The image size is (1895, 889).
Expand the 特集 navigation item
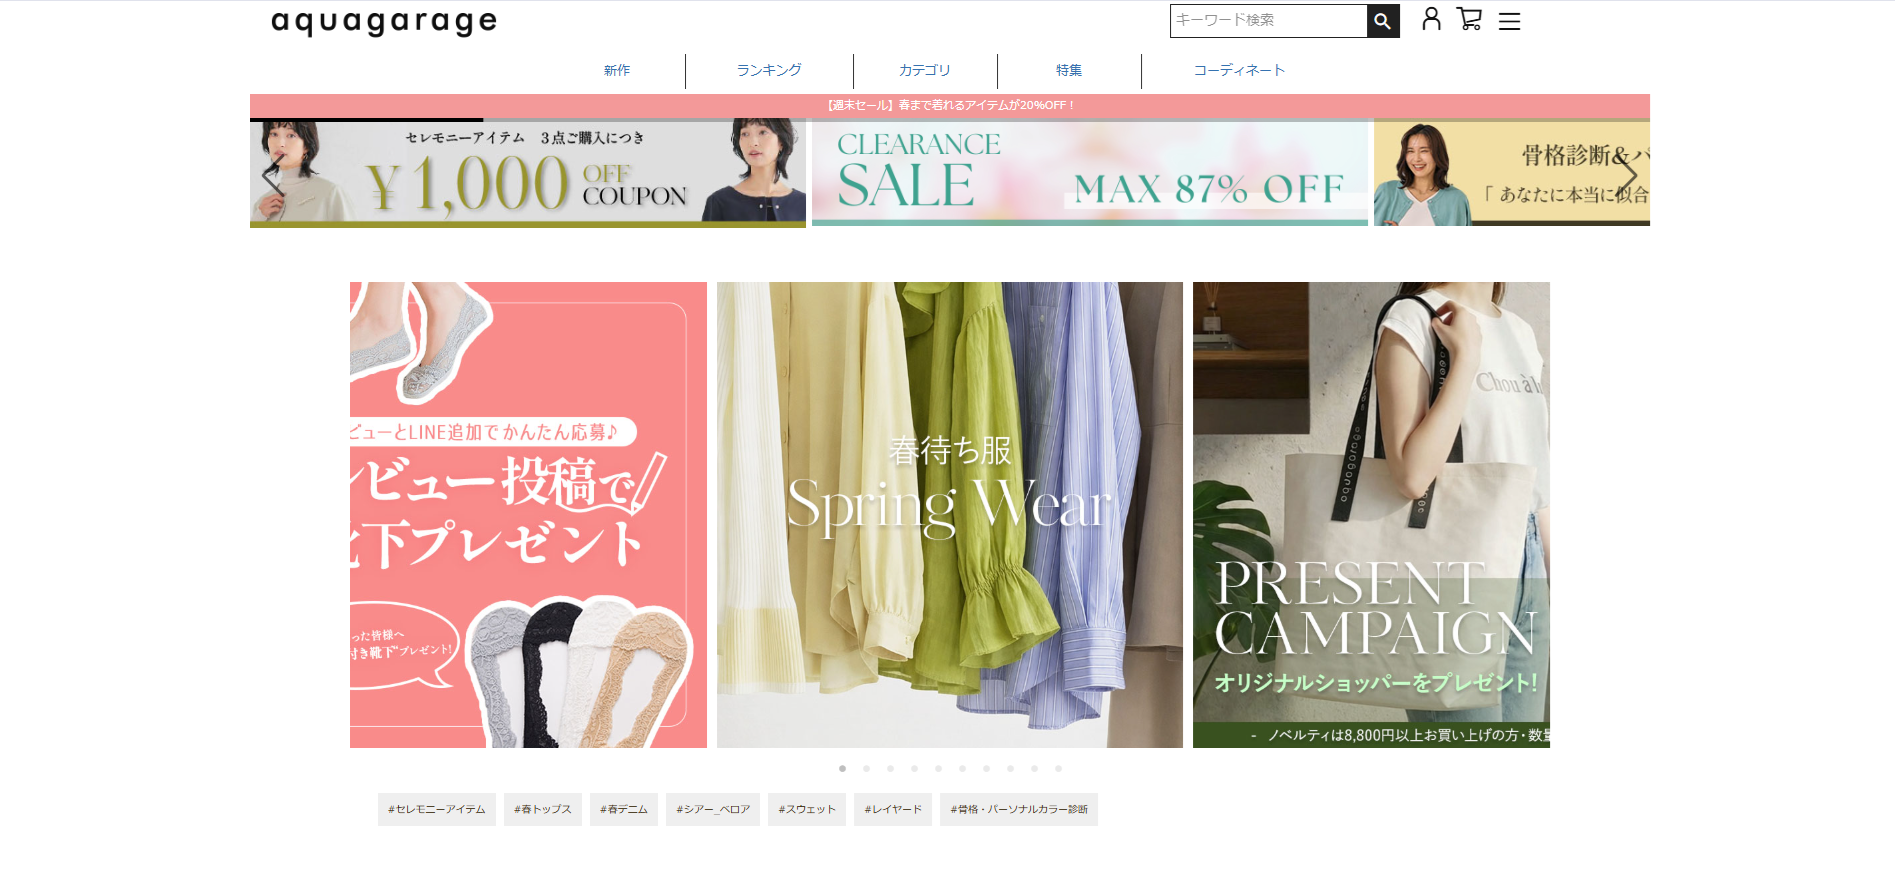1069,71
